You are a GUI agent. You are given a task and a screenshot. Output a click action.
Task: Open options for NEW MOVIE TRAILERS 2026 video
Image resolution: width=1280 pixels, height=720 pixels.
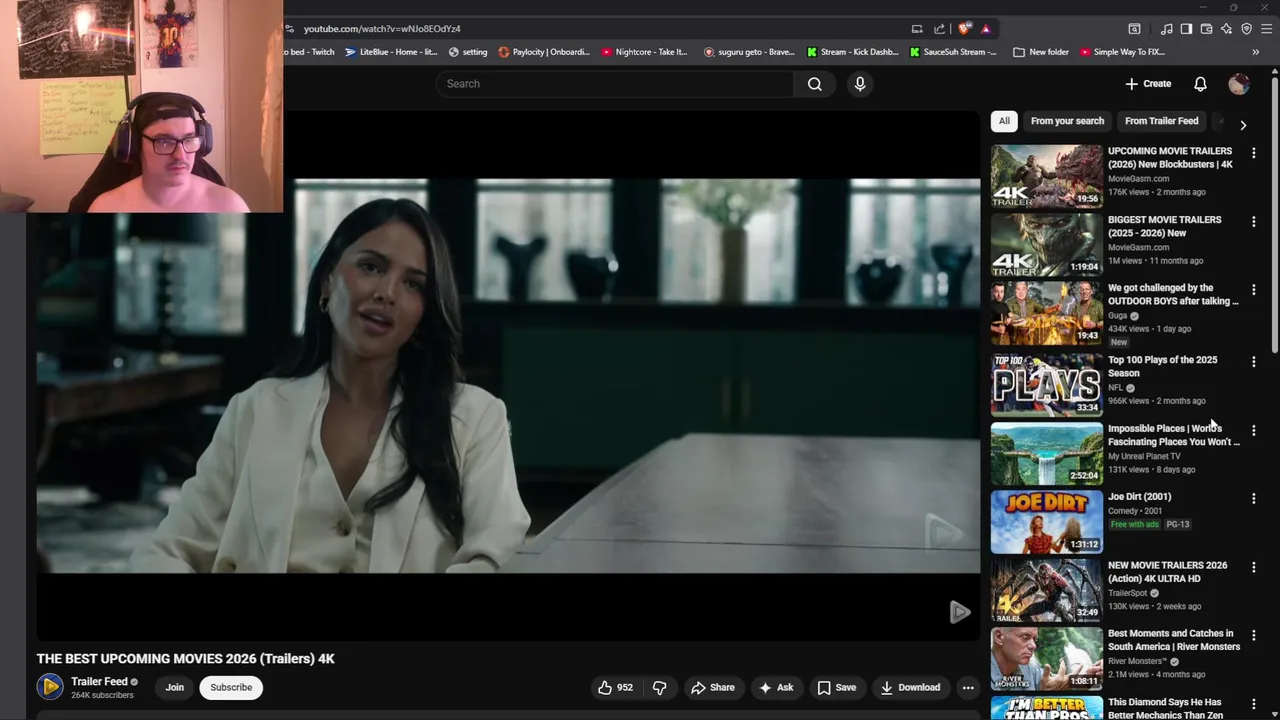1253,567
